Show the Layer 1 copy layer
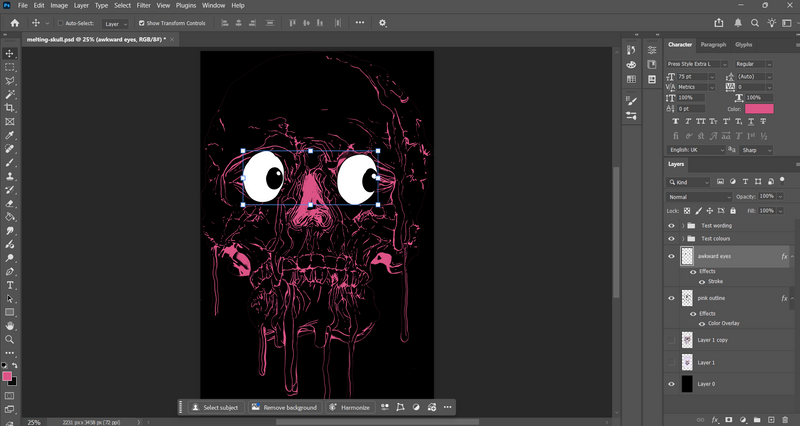800x426 pixels. (x=671, y=340)
